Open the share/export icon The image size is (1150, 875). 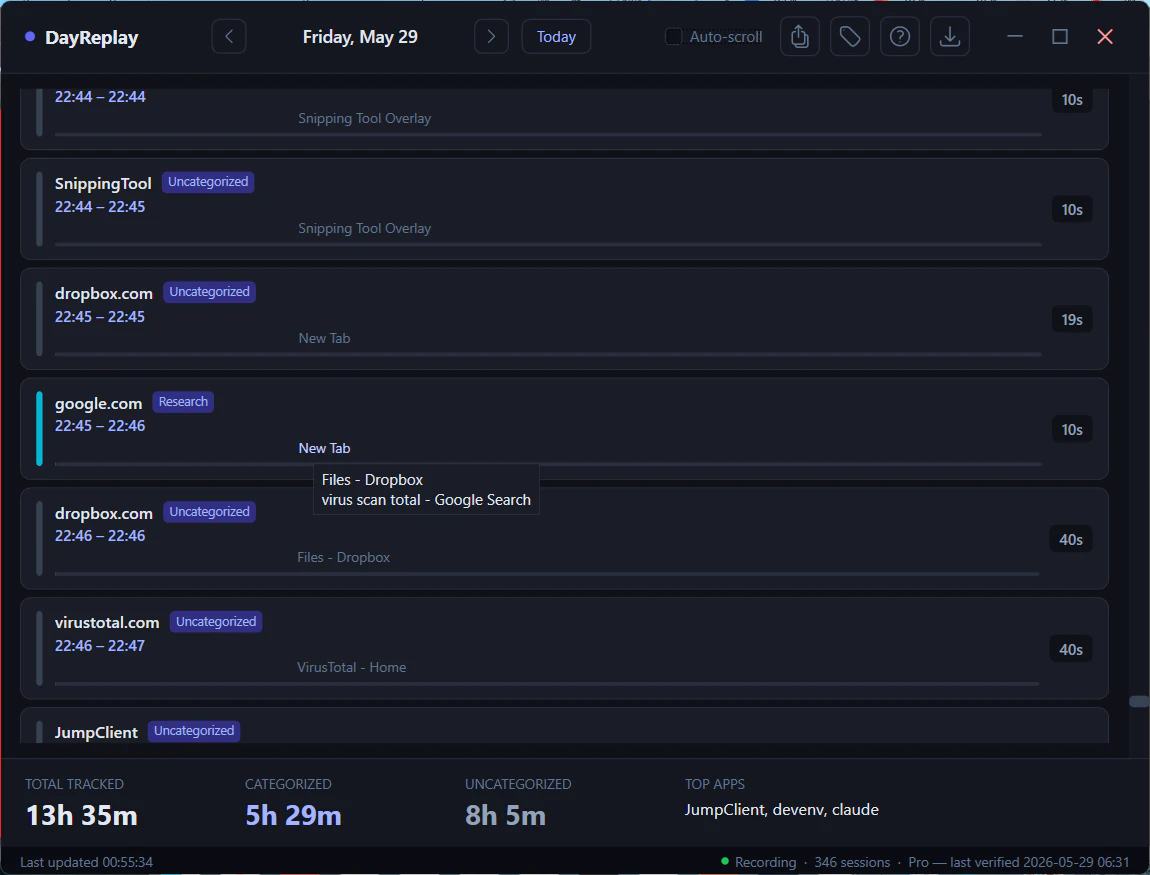799,37
